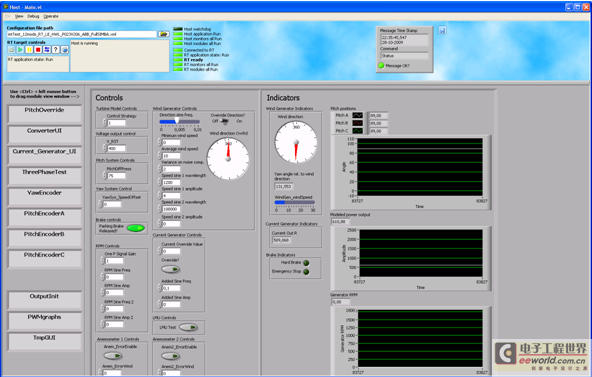Open the View menu

coord(19,16)
